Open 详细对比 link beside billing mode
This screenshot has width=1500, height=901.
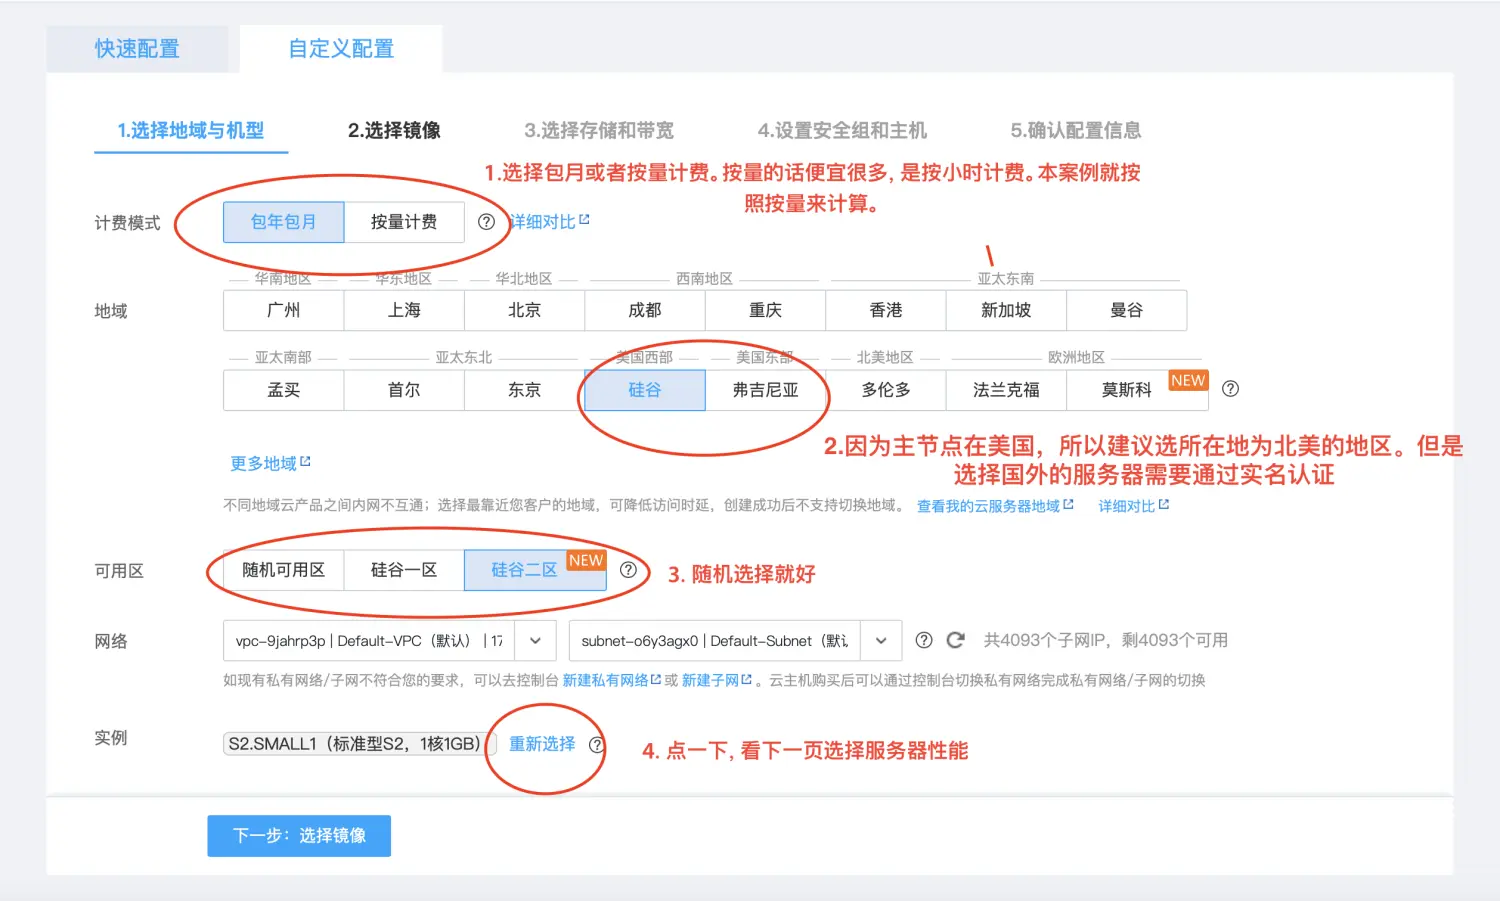pyautogui.click(x=549, y=222)
